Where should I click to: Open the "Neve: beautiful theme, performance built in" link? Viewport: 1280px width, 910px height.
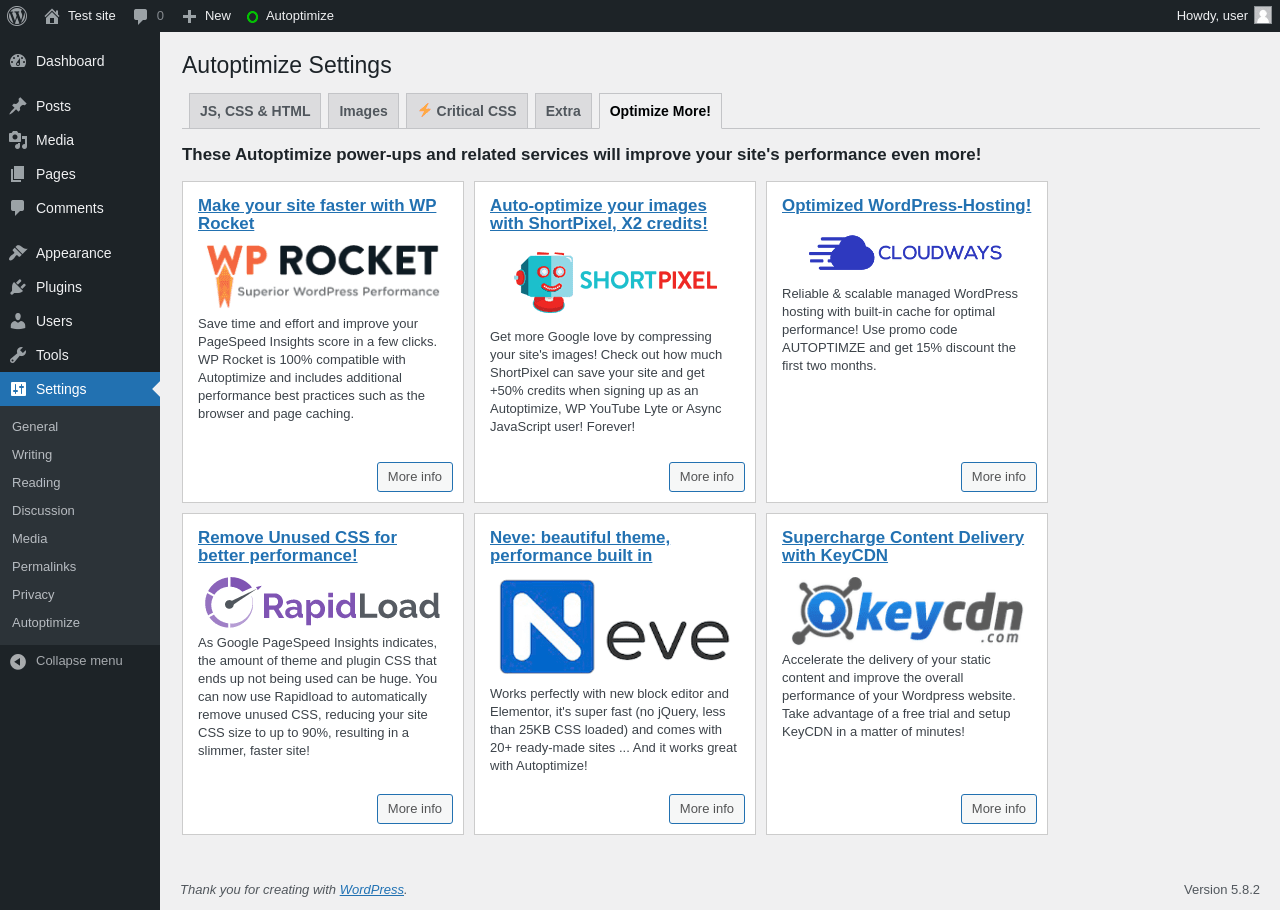580,547
